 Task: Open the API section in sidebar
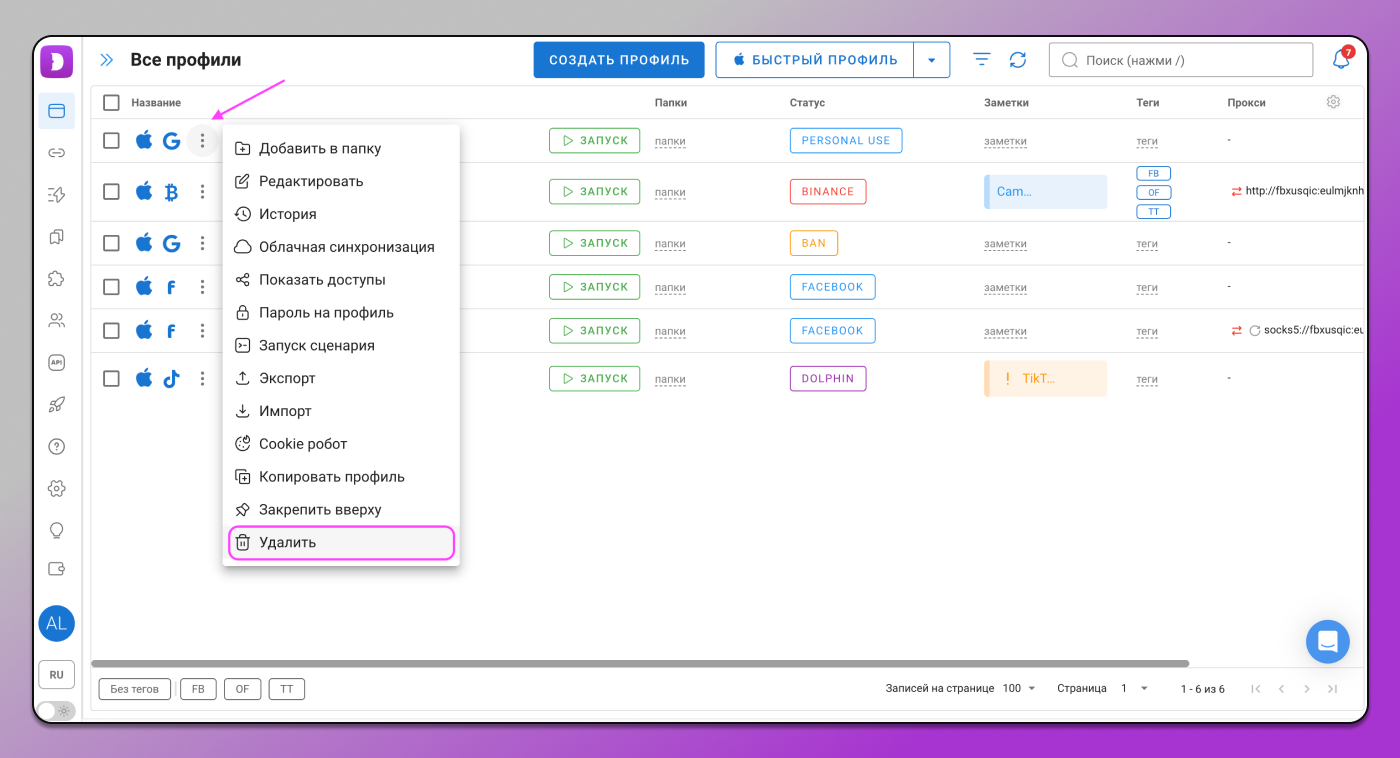pyautogui.click(x=57, y=363)
